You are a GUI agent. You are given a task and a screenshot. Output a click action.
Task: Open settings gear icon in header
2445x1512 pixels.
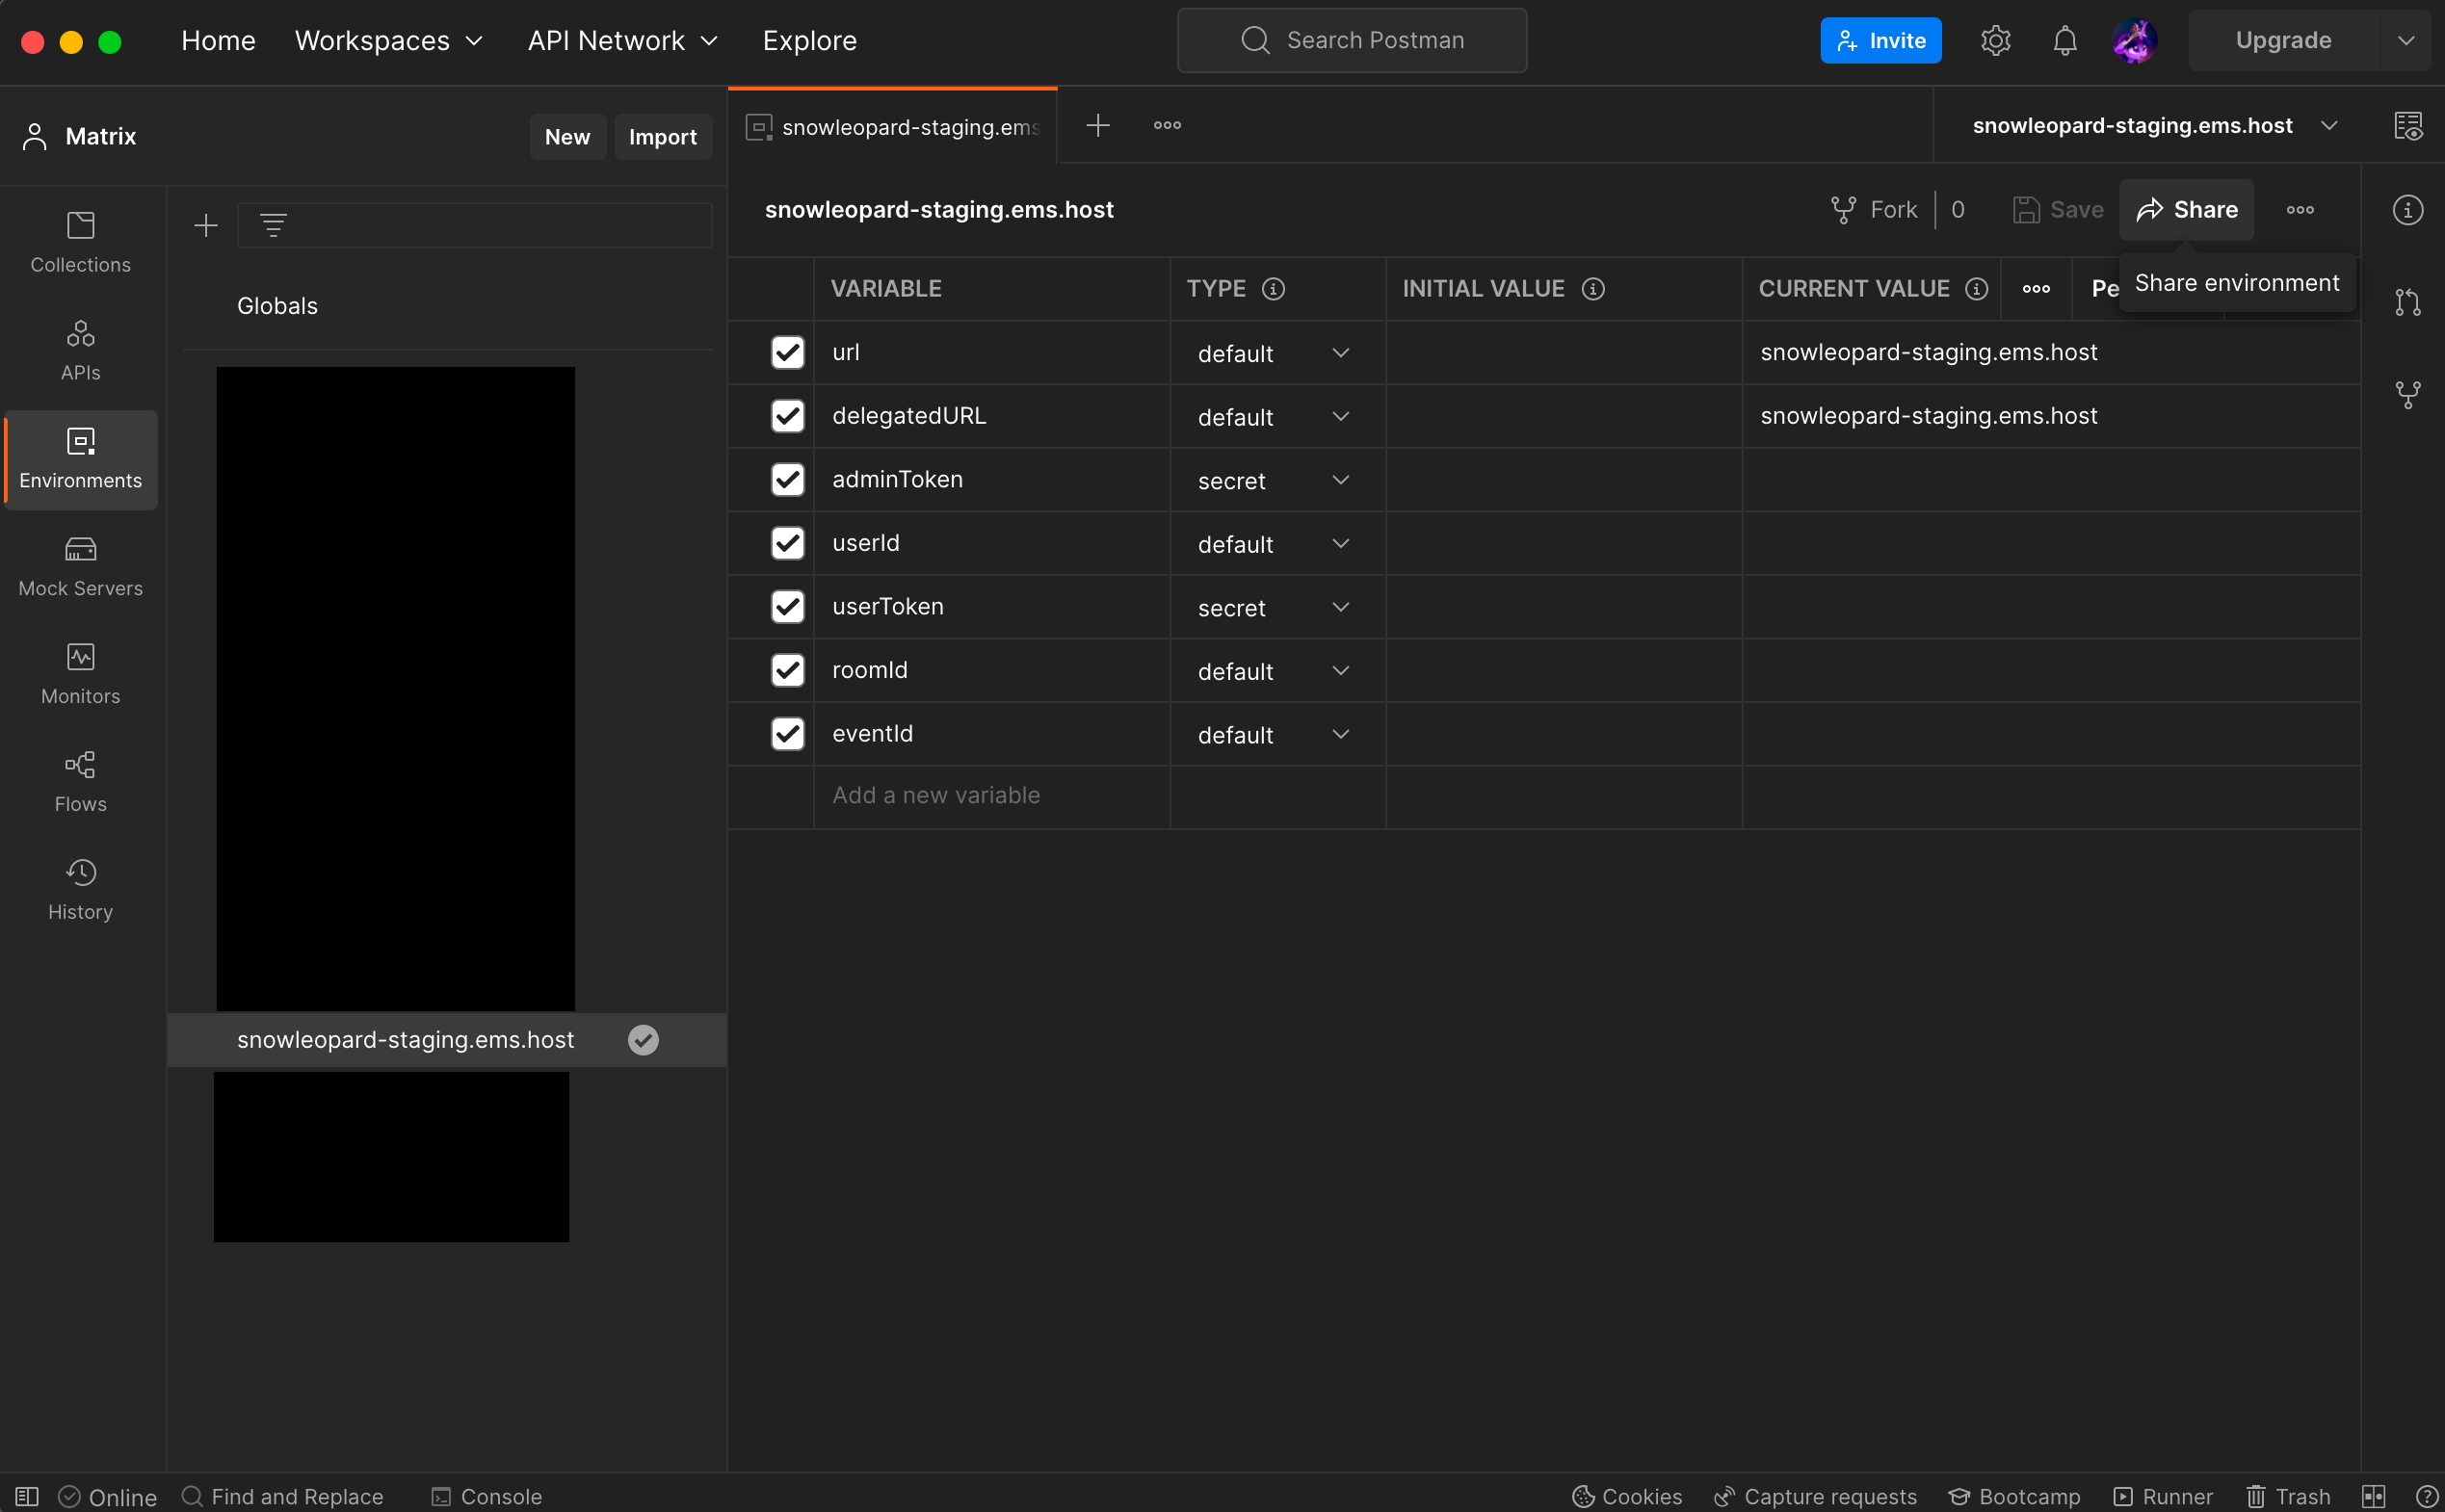pos(1995,41)
